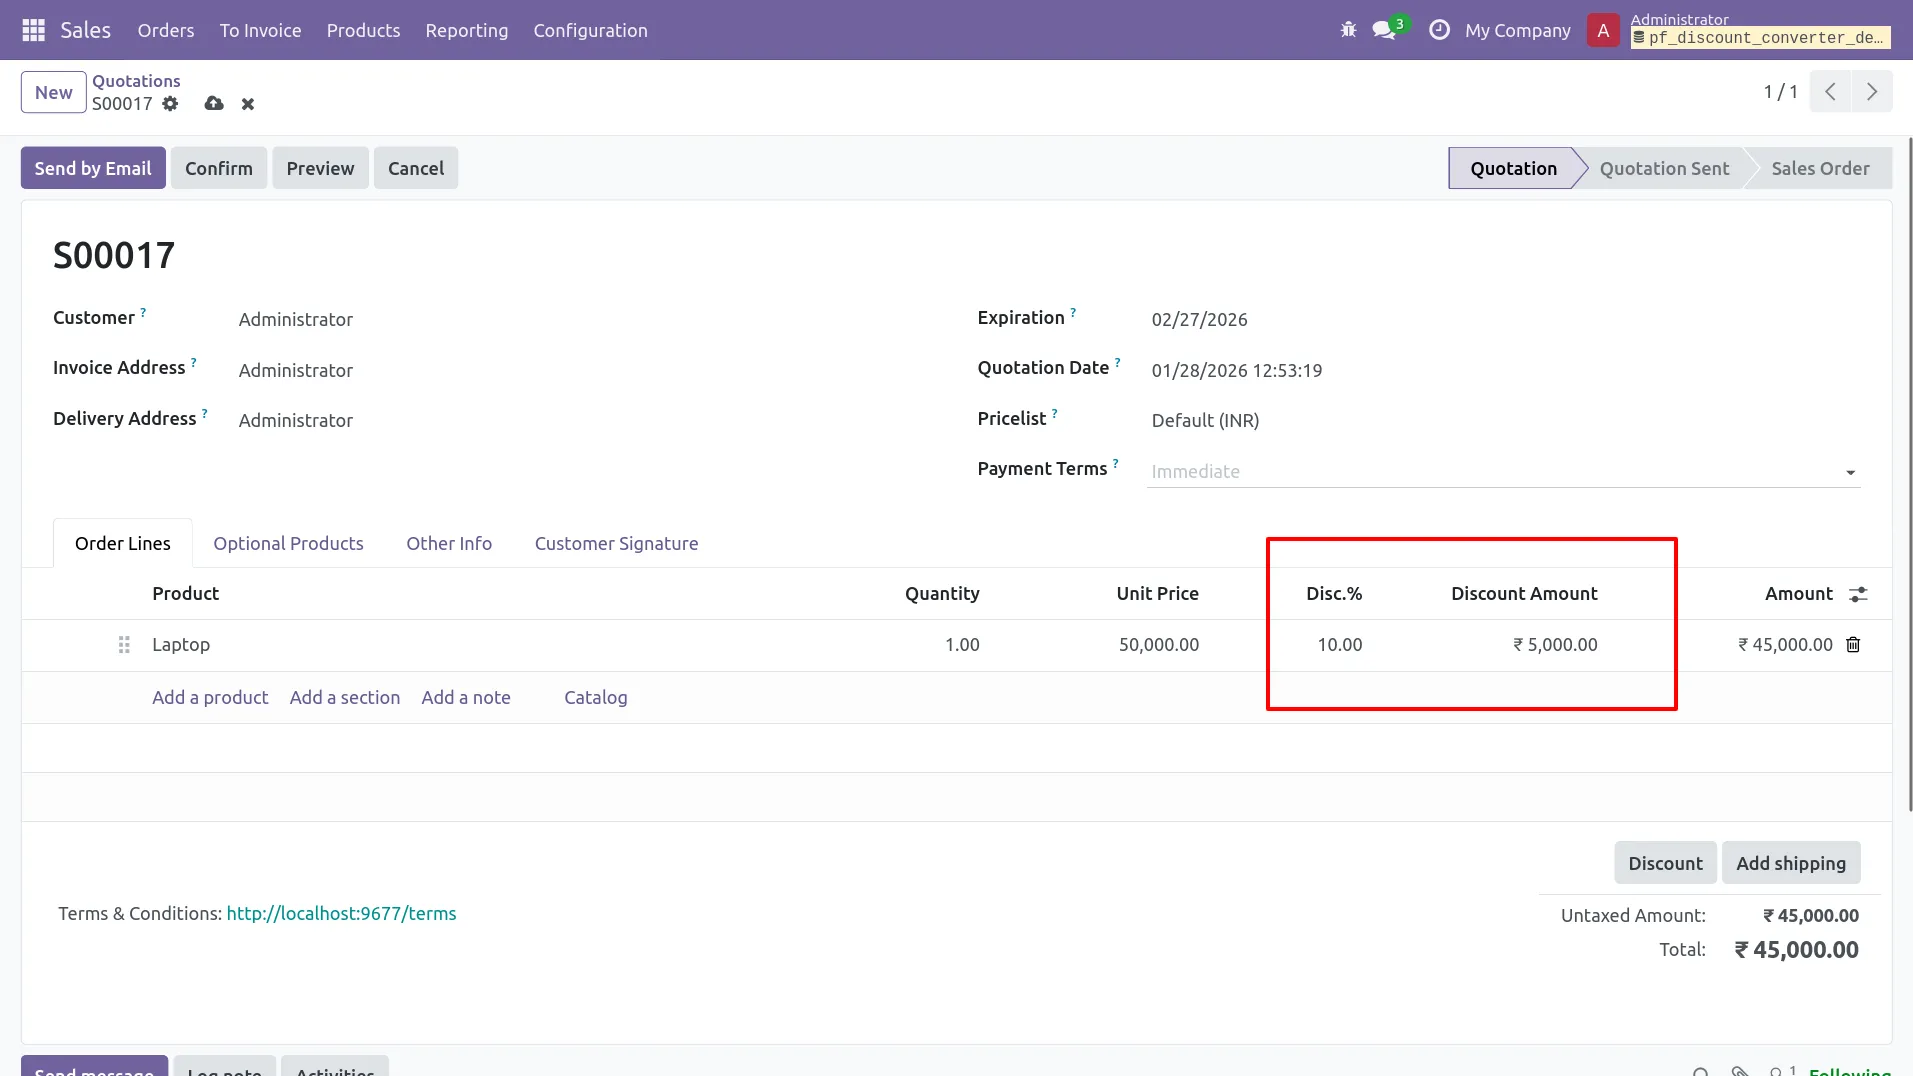Screen dimensions: 1913x1076
Task: Delete the Laptop order line
Action: 1853,645
